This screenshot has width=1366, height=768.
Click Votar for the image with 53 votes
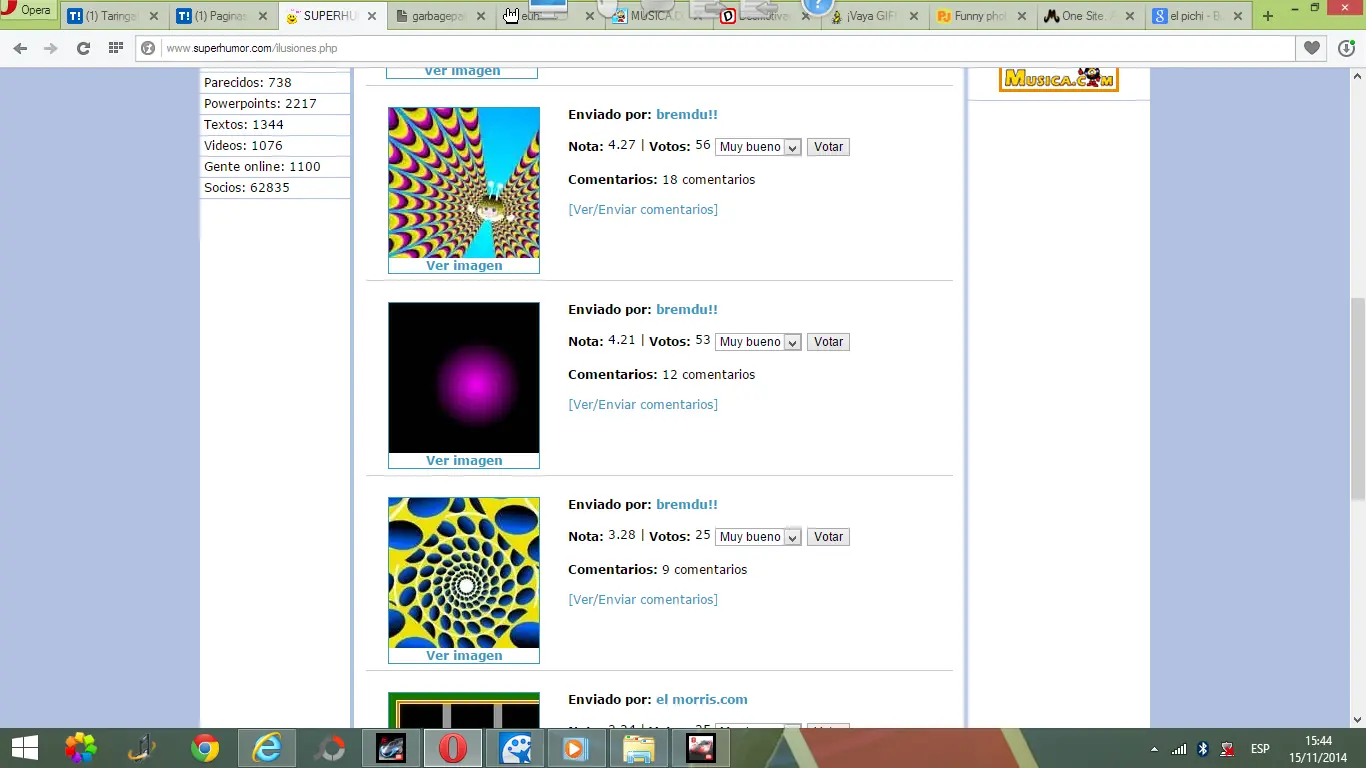point(828,342)
